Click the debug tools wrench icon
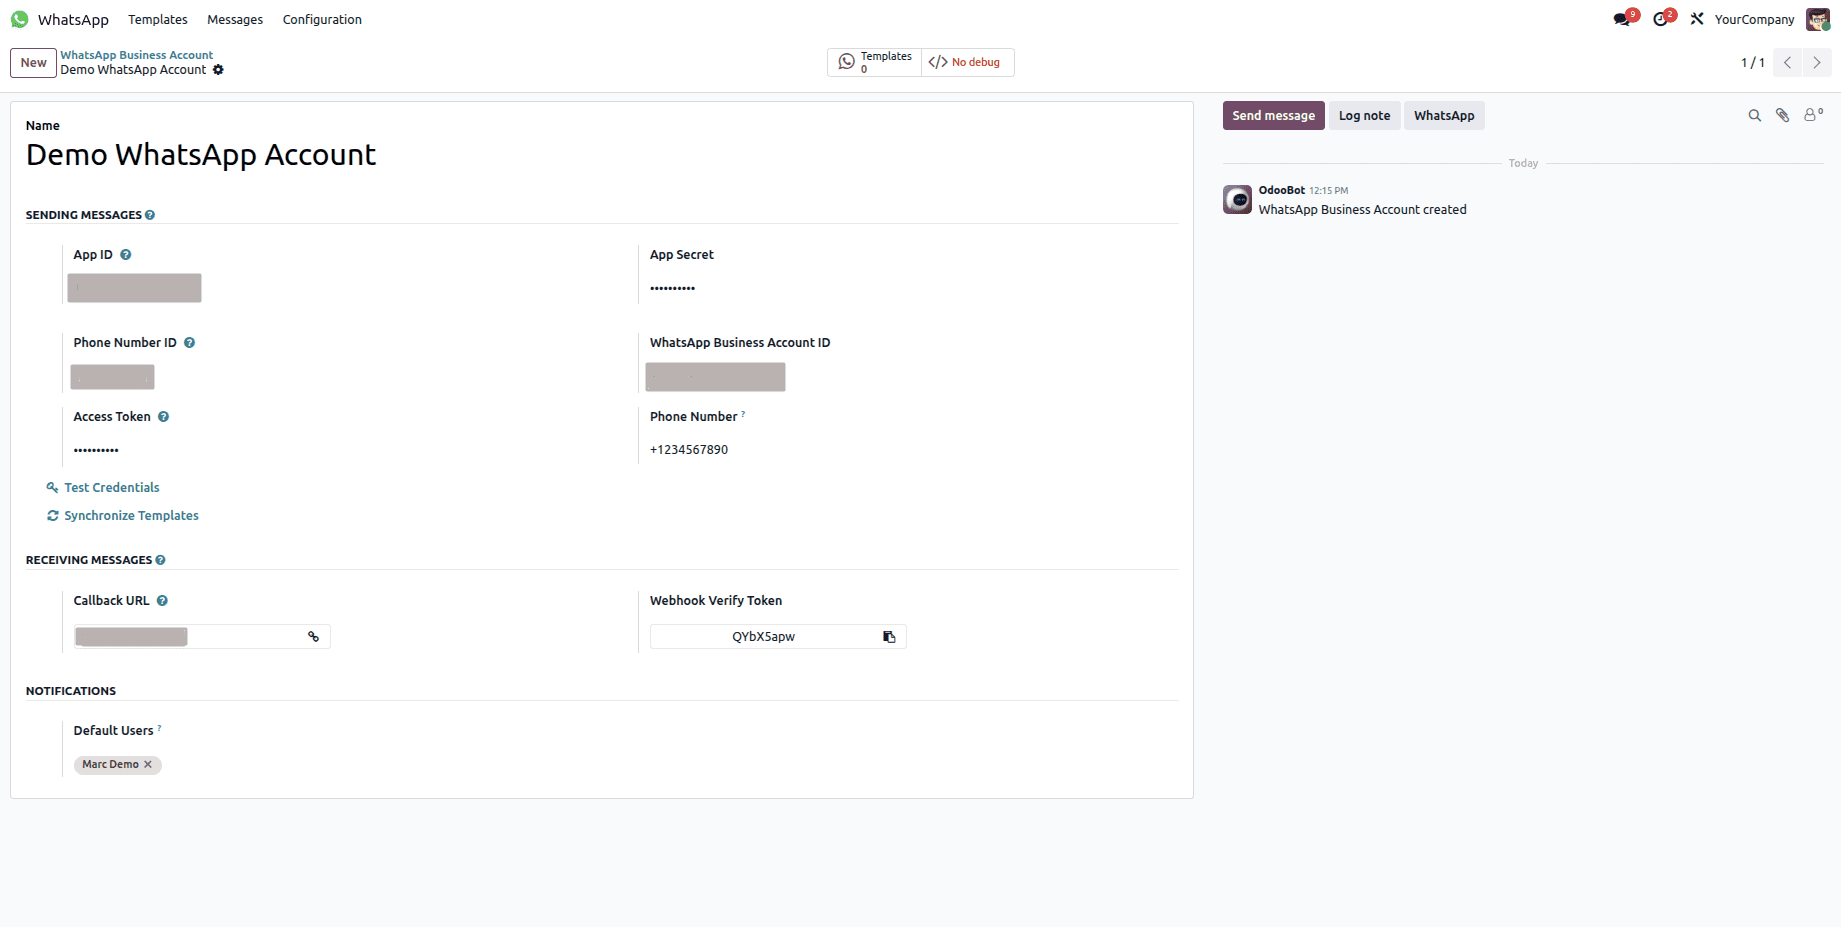 (x=1697, y=19)
